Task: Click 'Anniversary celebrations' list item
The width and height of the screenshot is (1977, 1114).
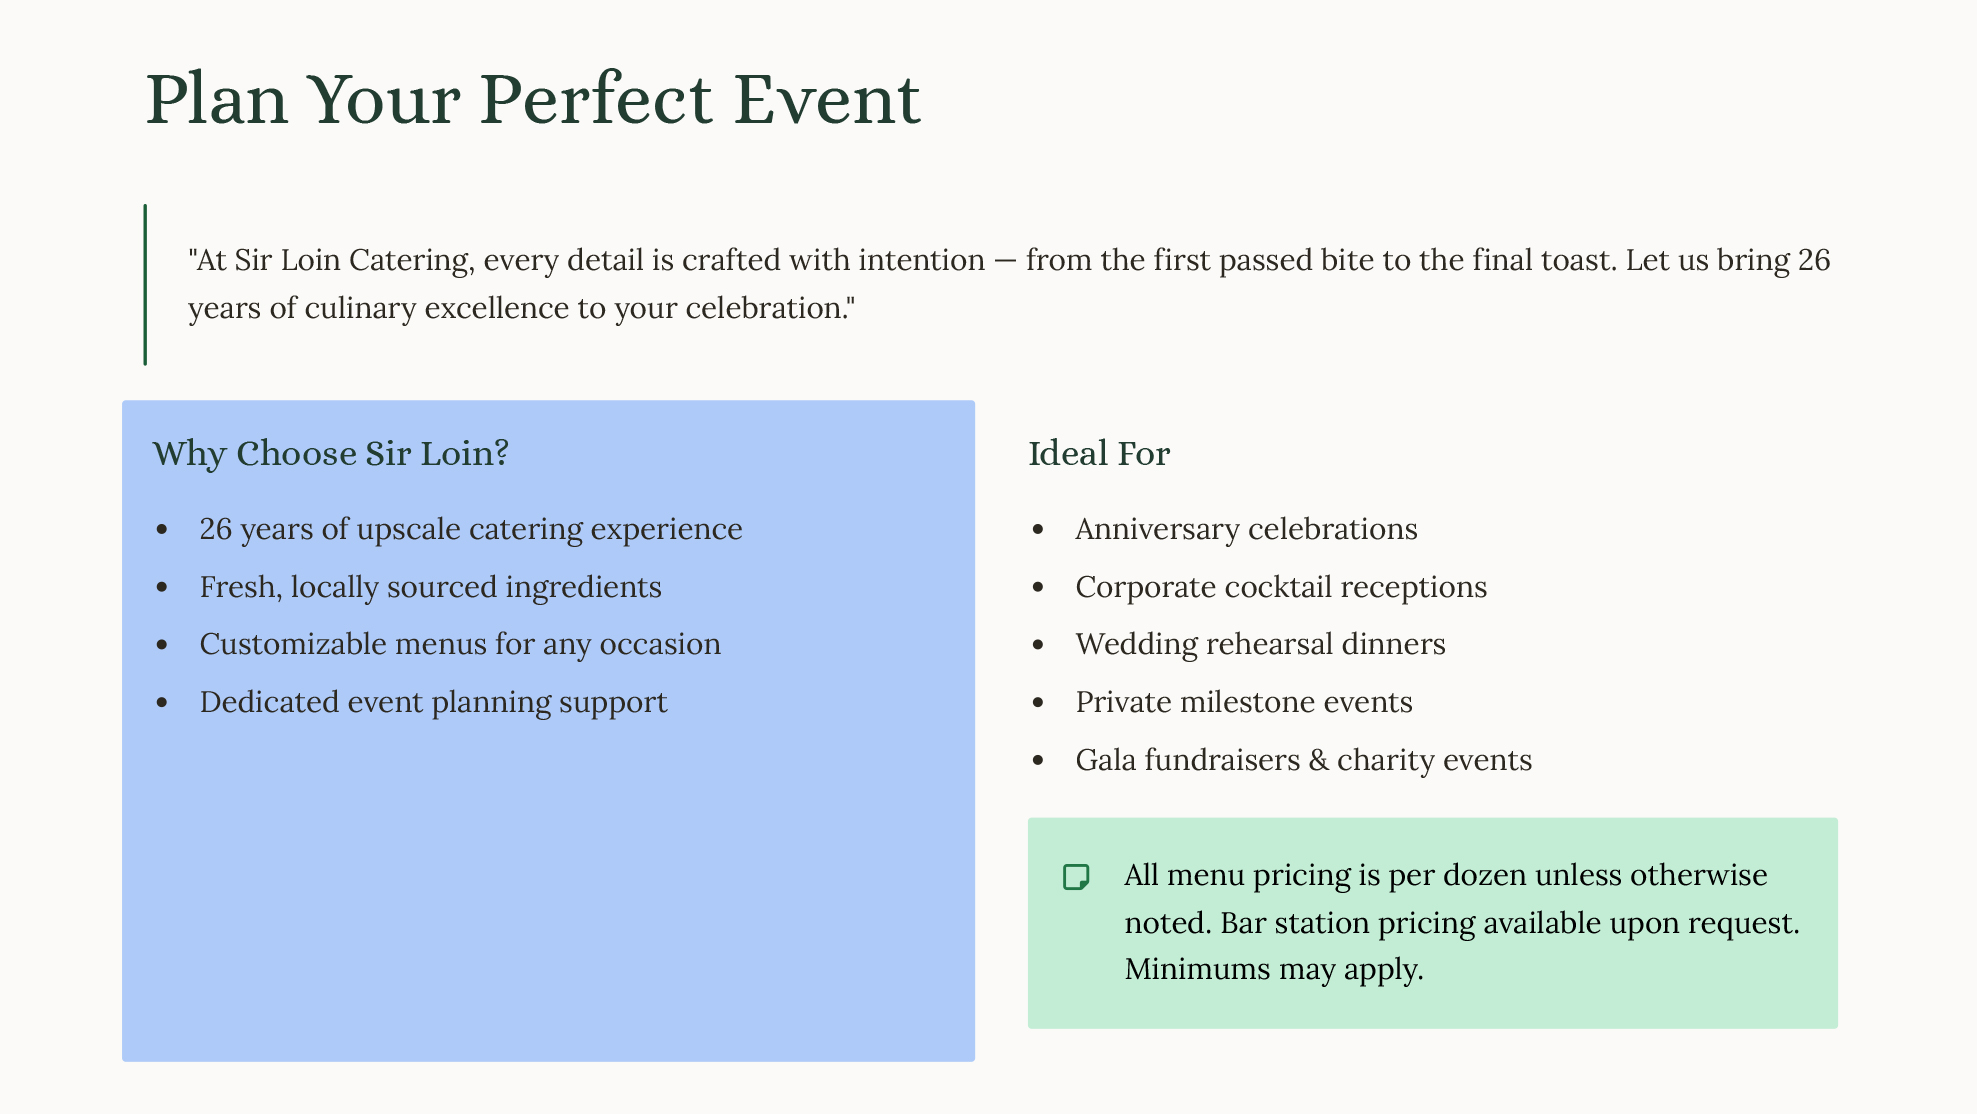Action: coord(1246,529)
